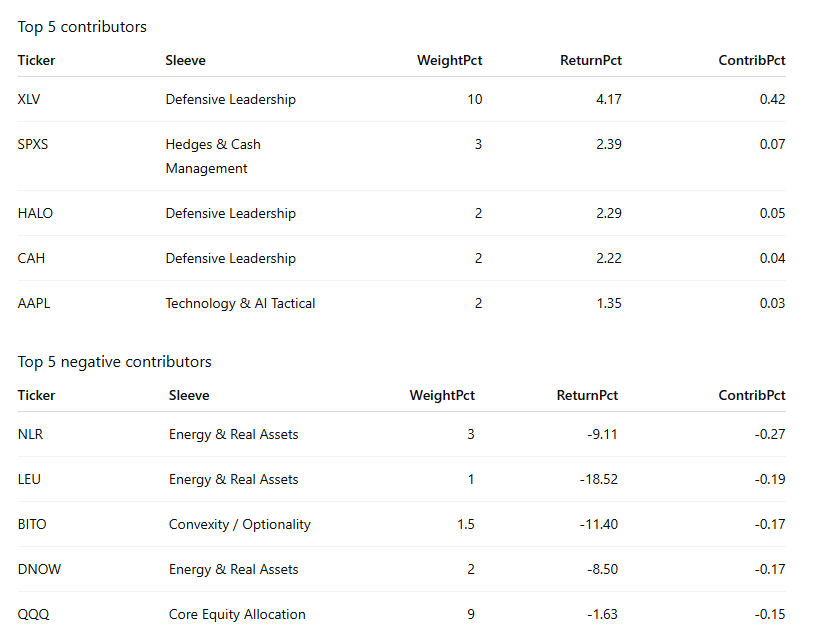Click LEU's 'Energy & Real Assets' cell

pyautogui.click(x=234, y=479)
